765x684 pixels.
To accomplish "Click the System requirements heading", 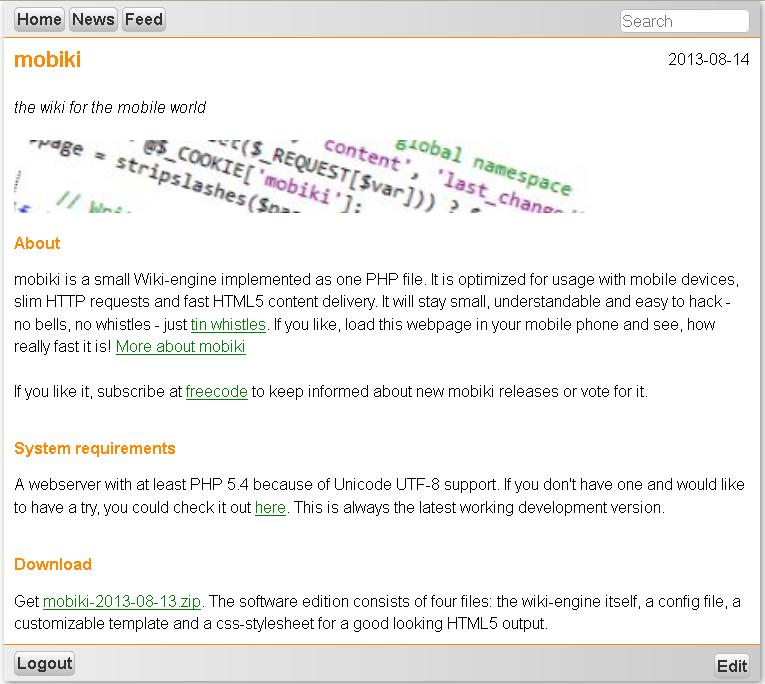I will (95, 448).
